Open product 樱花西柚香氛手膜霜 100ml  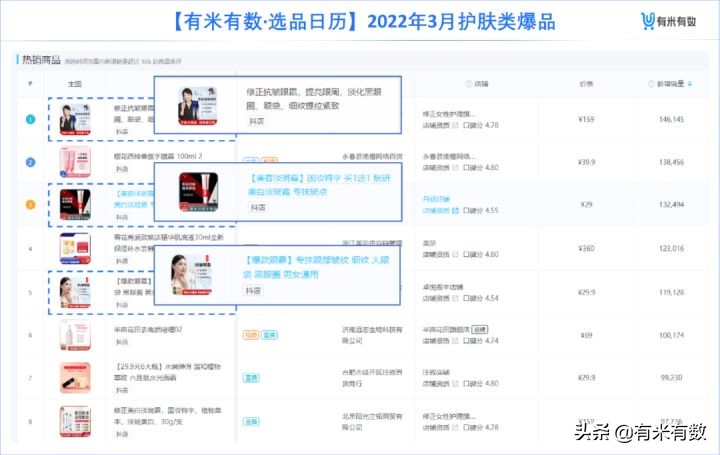pos(158,157)
